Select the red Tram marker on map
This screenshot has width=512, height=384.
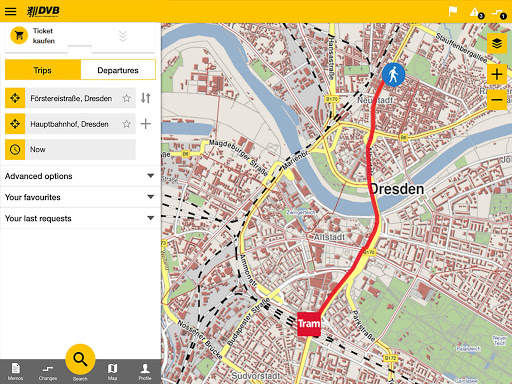point(309,324)
